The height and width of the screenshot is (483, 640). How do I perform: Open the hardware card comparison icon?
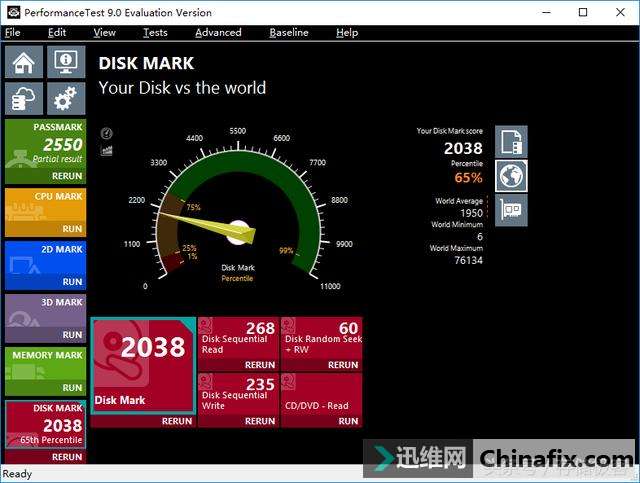[x=511, y=210]
